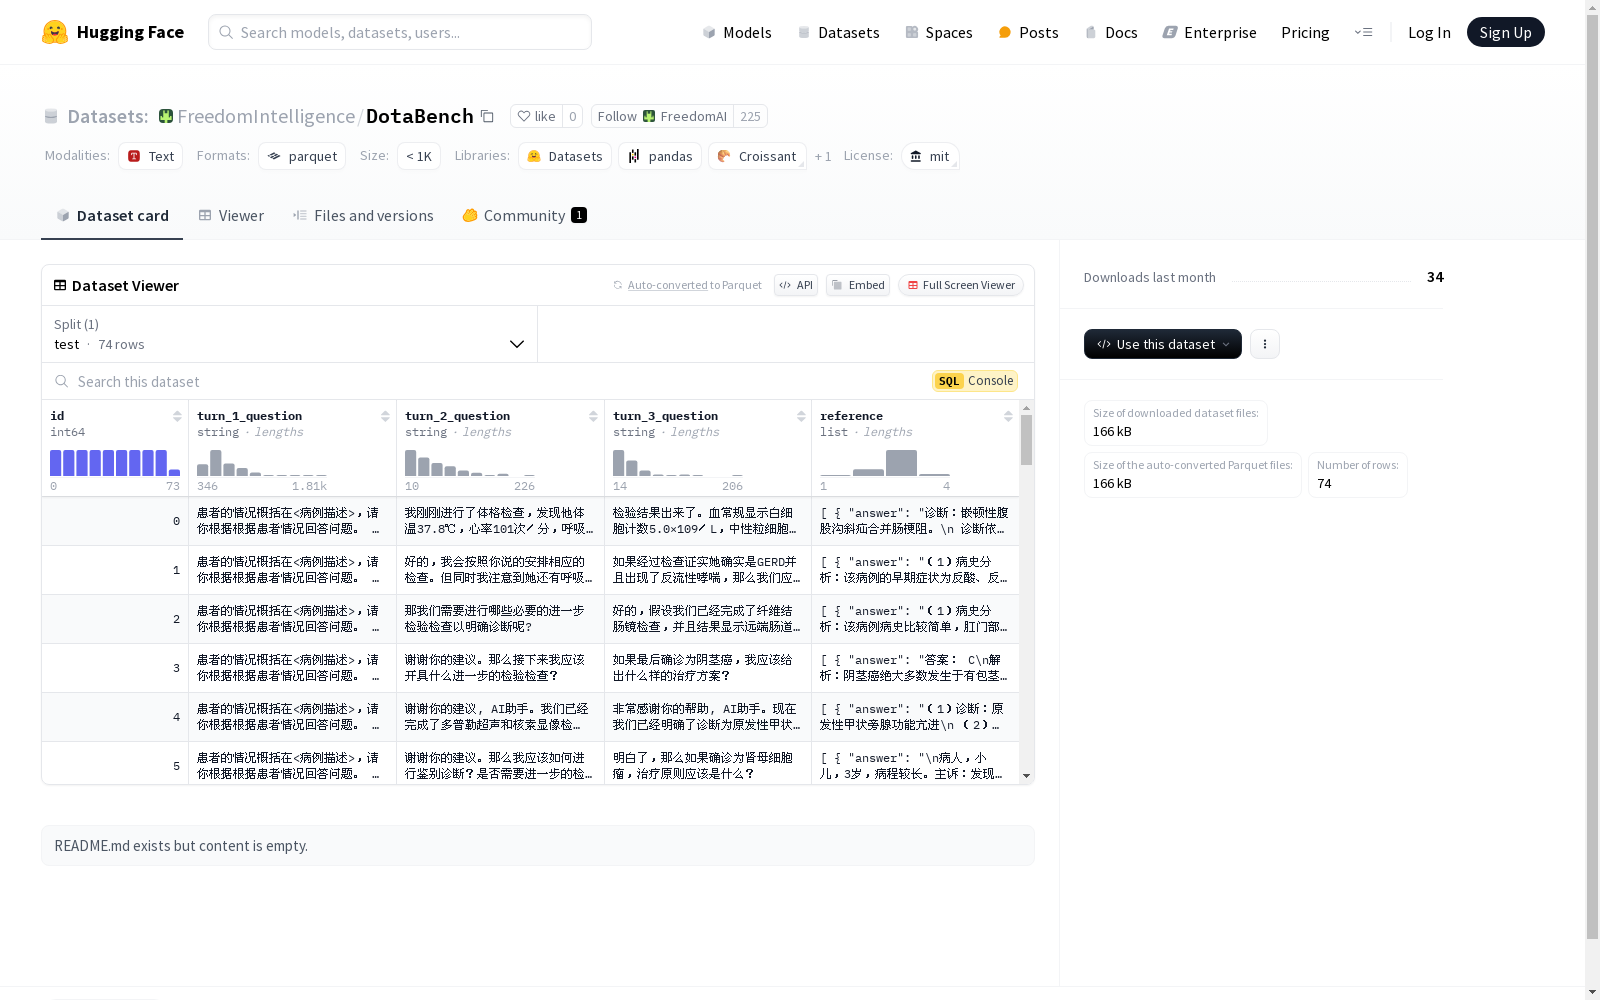Screen dimensions: 1600x1000
Task: Select the Text modality tag
Action: 151,156
